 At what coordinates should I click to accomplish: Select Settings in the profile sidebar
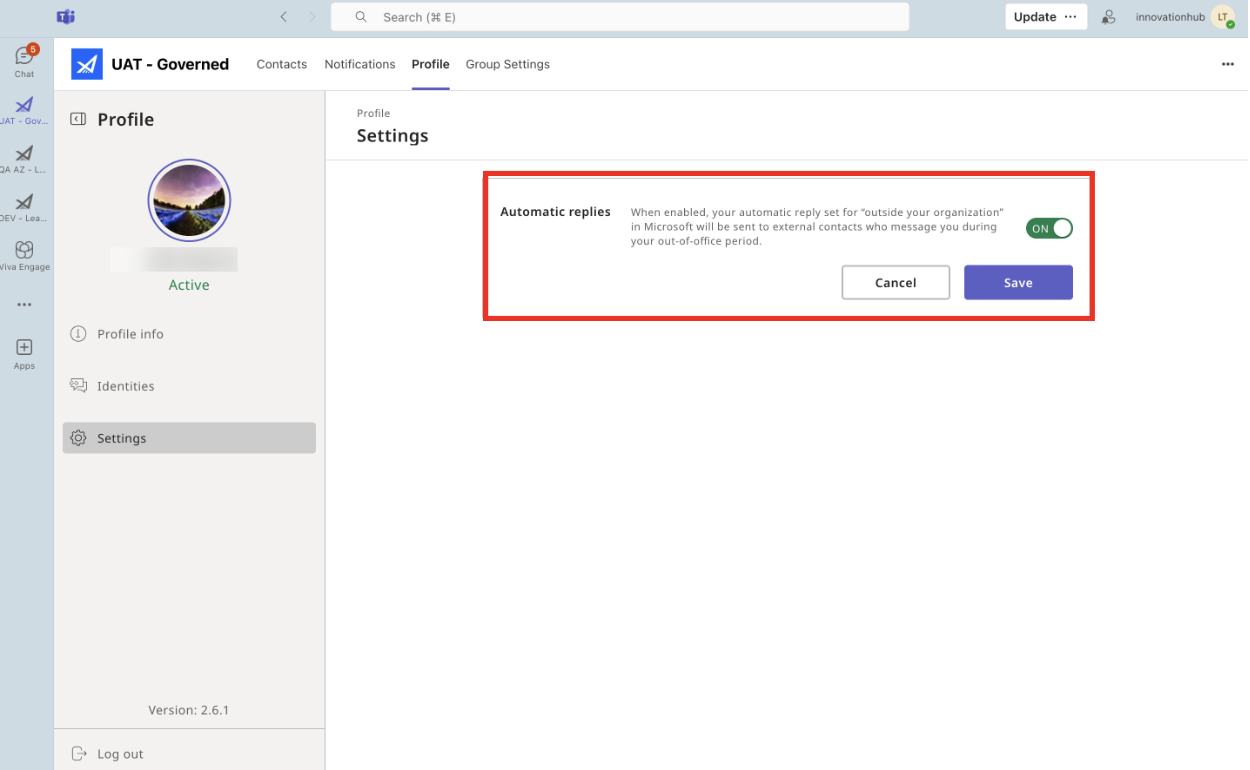tap(189, 438)
